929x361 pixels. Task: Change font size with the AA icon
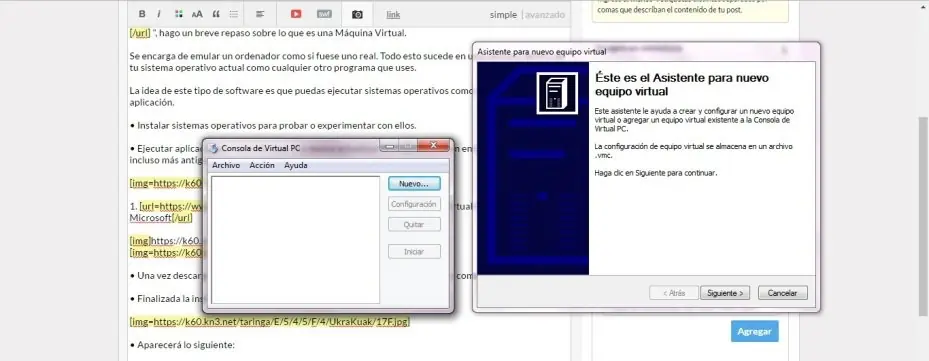click(x=197, y=14)
